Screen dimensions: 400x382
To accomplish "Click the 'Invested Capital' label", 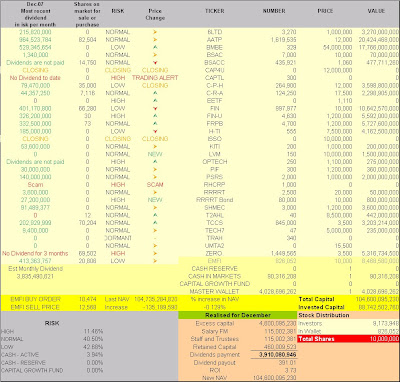I will 321,307.
